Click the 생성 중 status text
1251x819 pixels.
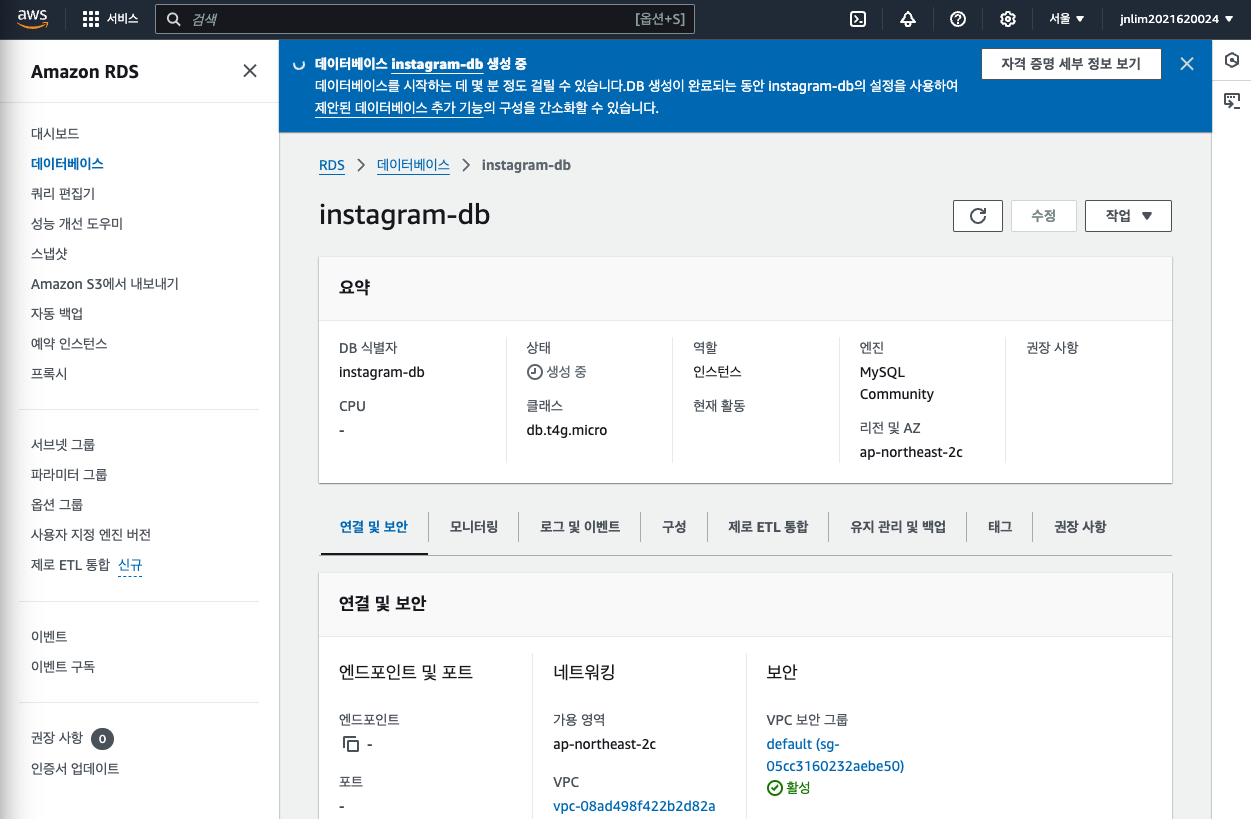(x=566, y=372)
